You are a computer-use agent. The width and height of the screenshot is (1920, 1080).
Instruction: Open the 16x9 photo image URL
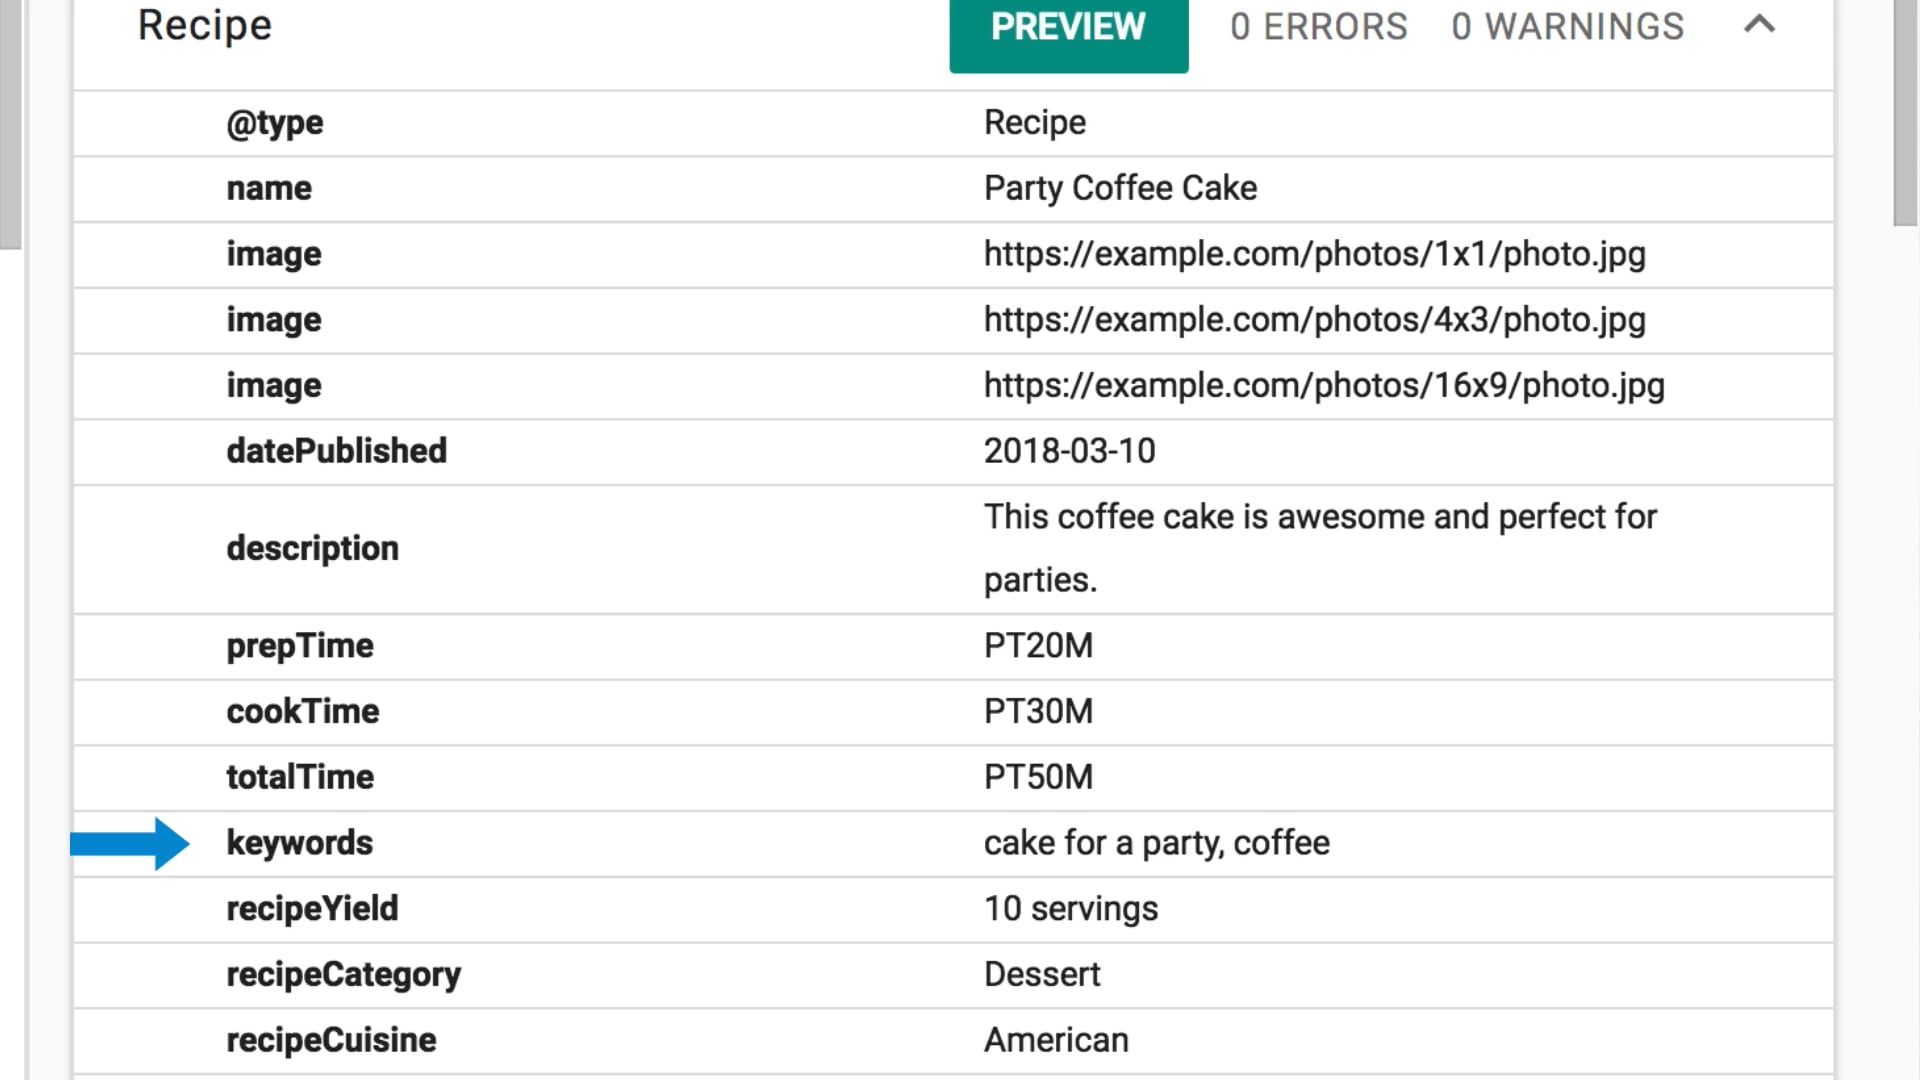coord(1324,386)
